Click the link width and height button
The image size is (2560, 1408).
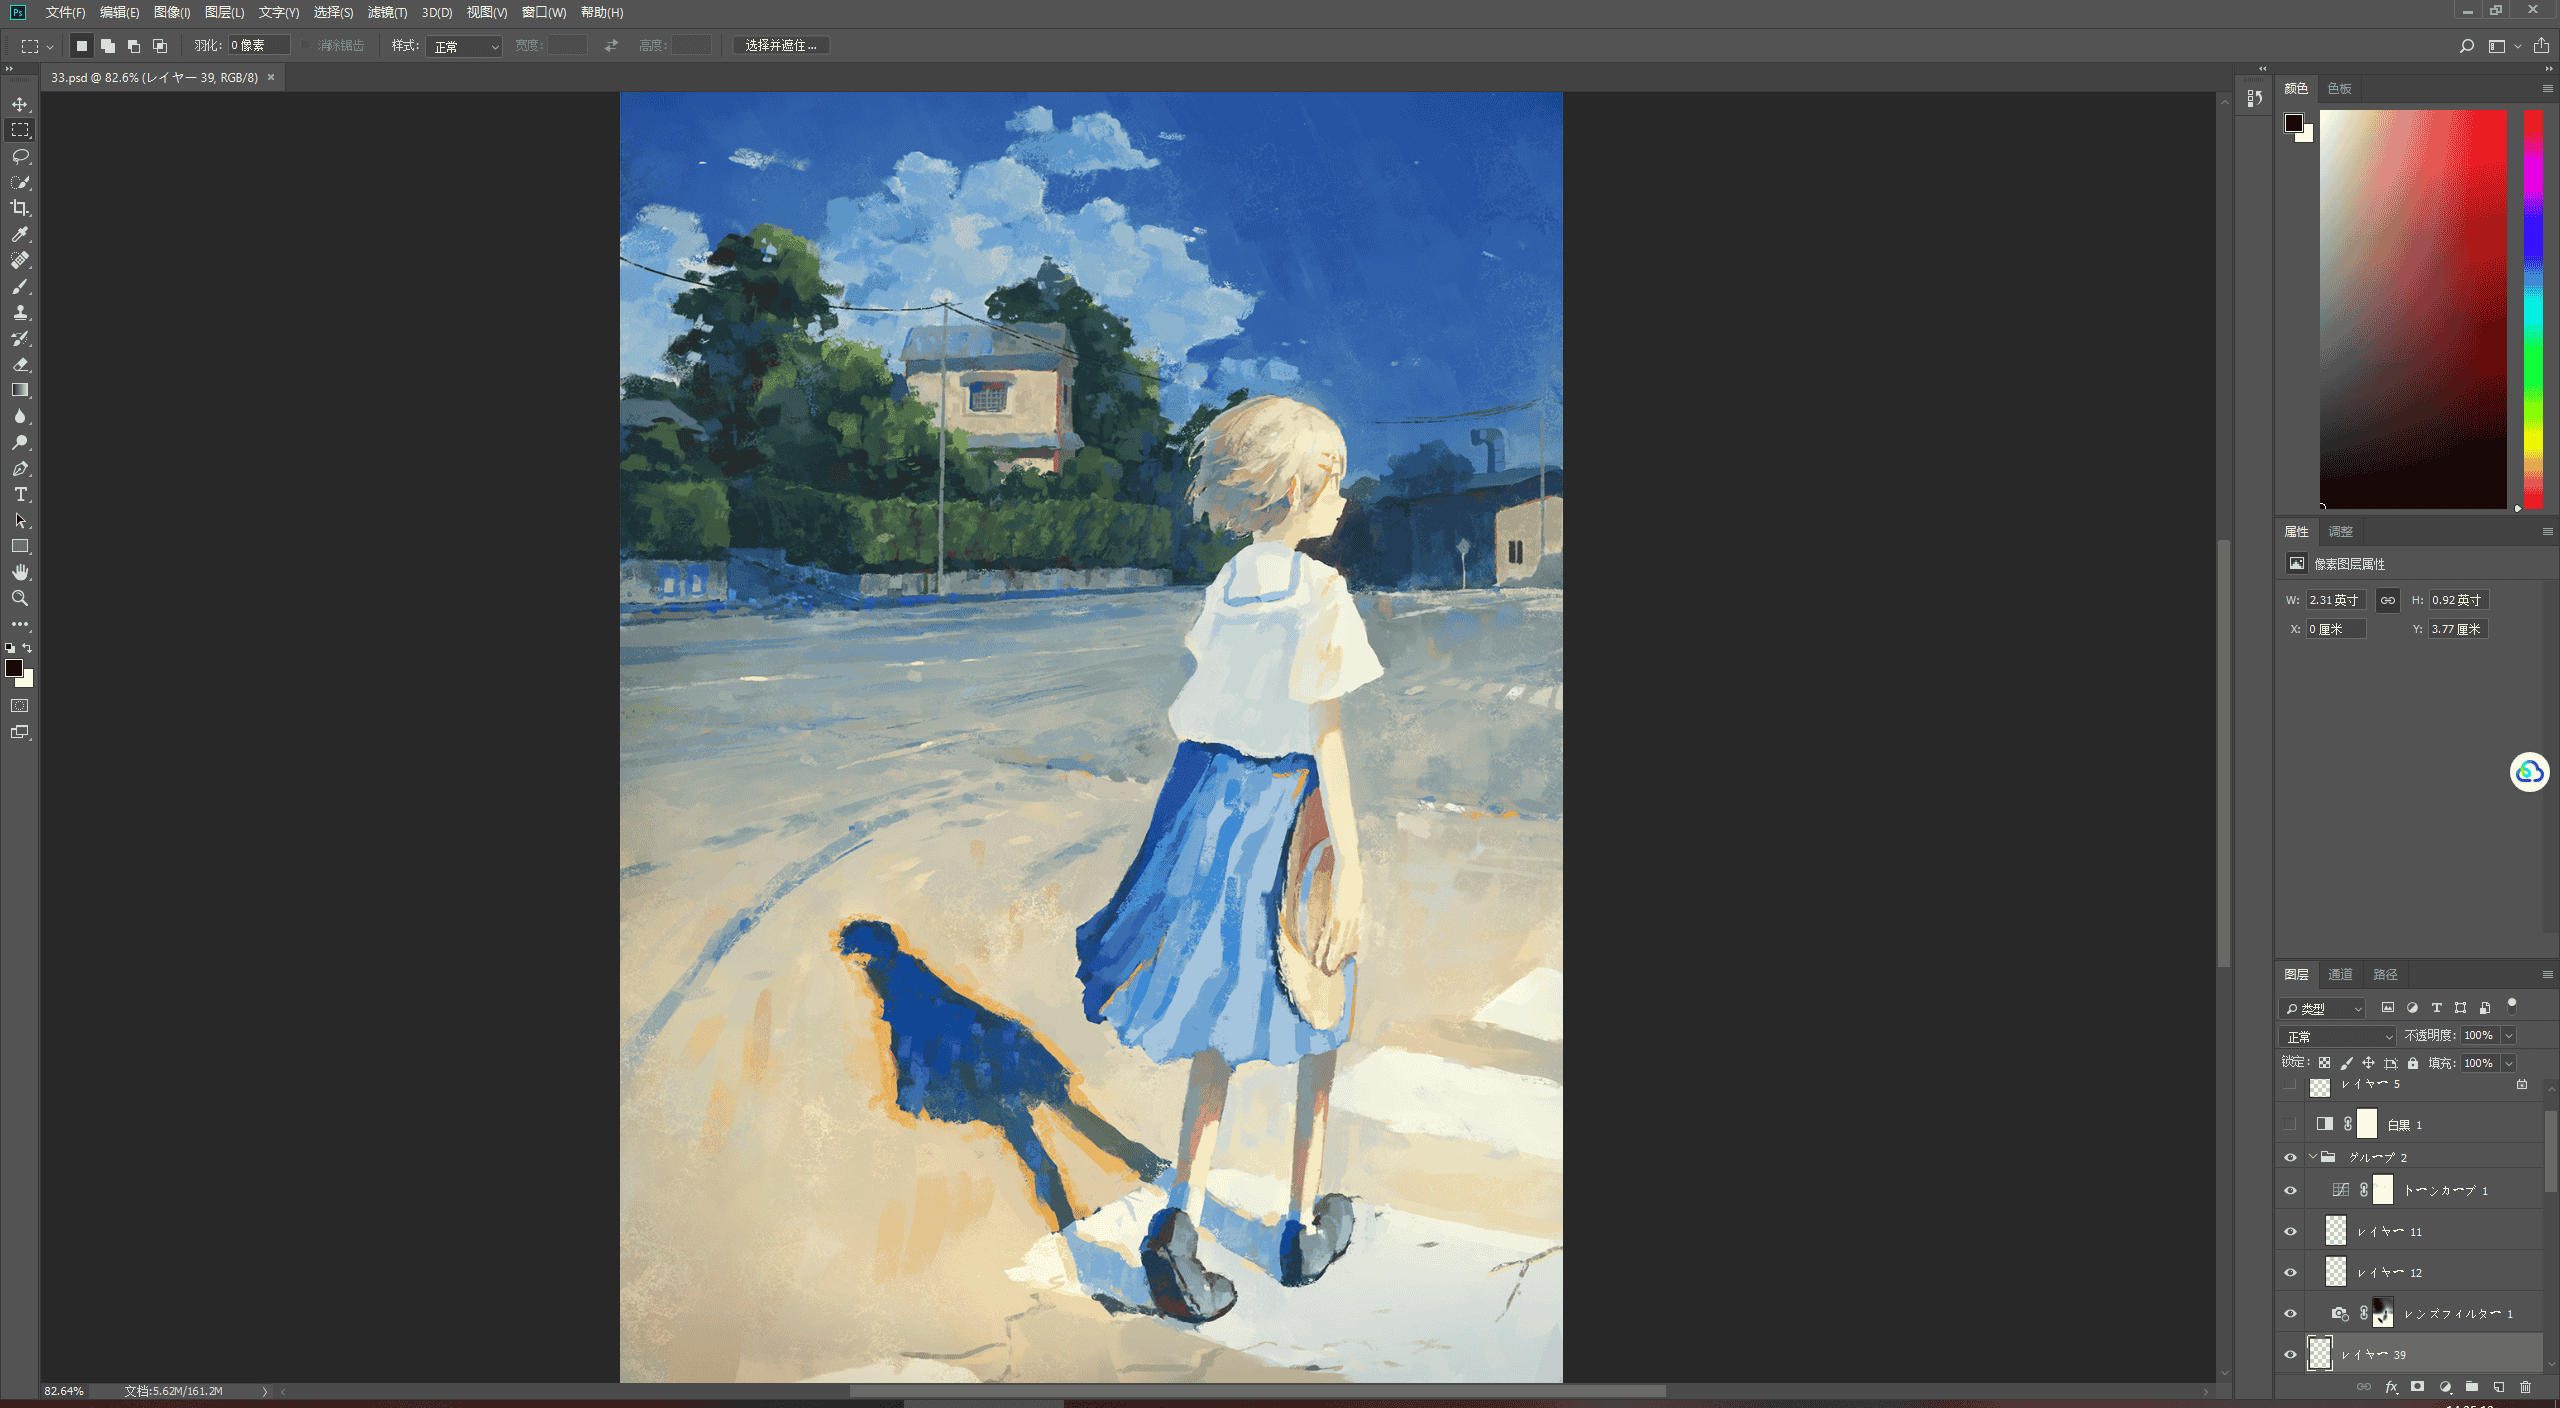click(x=2387, y=600)
